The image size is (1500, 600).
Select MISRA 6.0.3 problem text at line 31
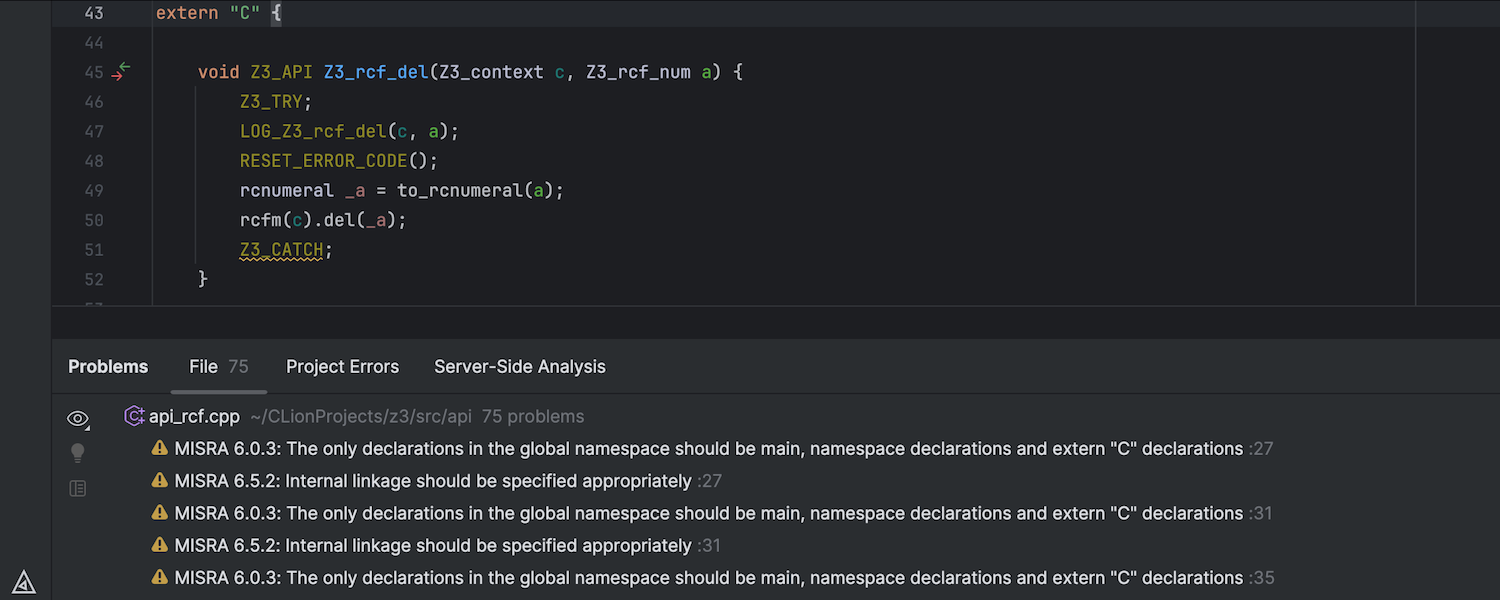(708, 513)
